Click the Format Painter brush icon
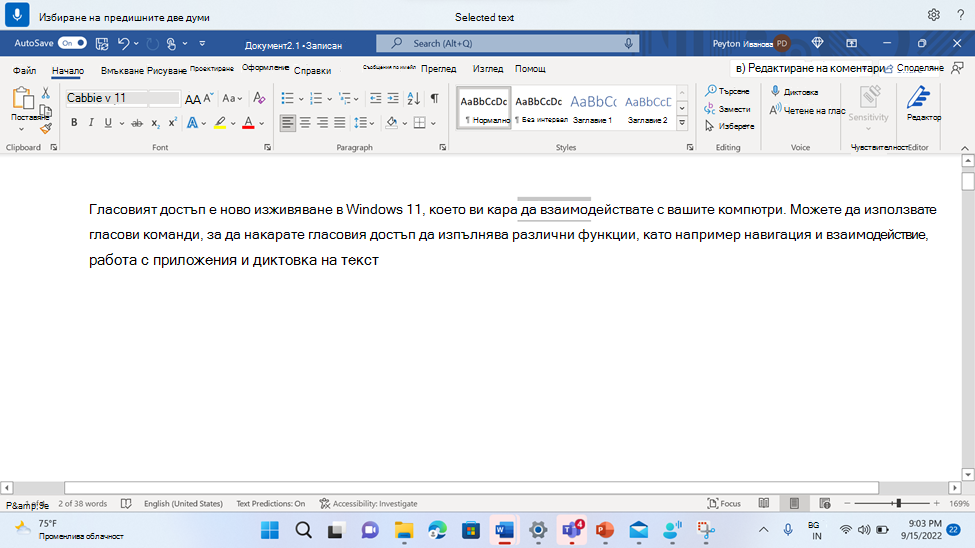This screenshot has width=975, height=548. (45, 129)
